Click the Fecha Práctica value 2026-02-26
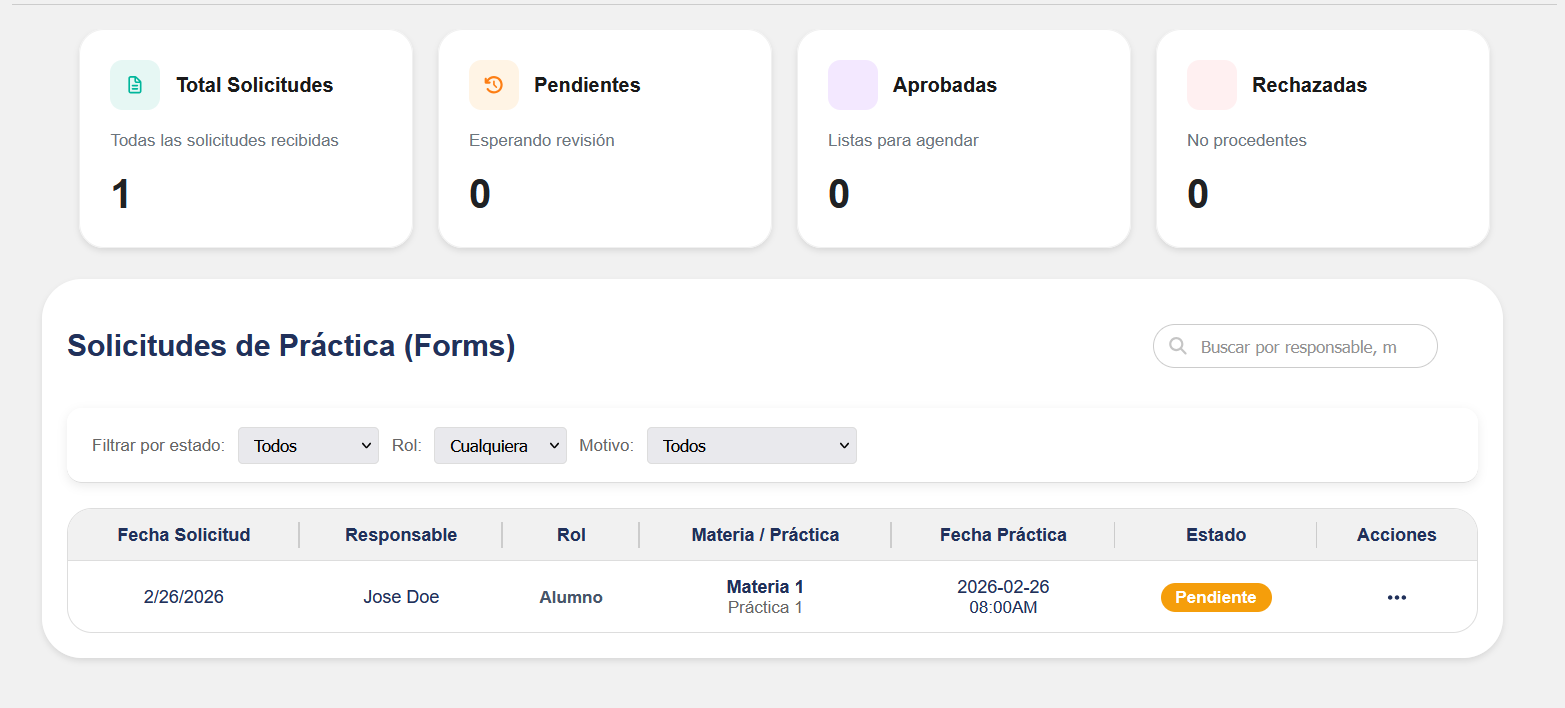This screenshot has width=1565, height=708. pyautogui.click(x=1001, y=588)
